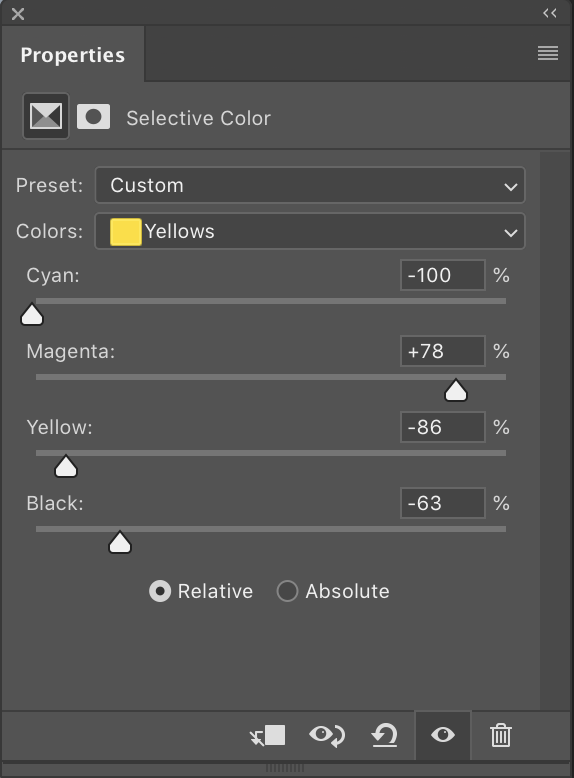Open the Preset dropdown showing Custom

(310, 185)
